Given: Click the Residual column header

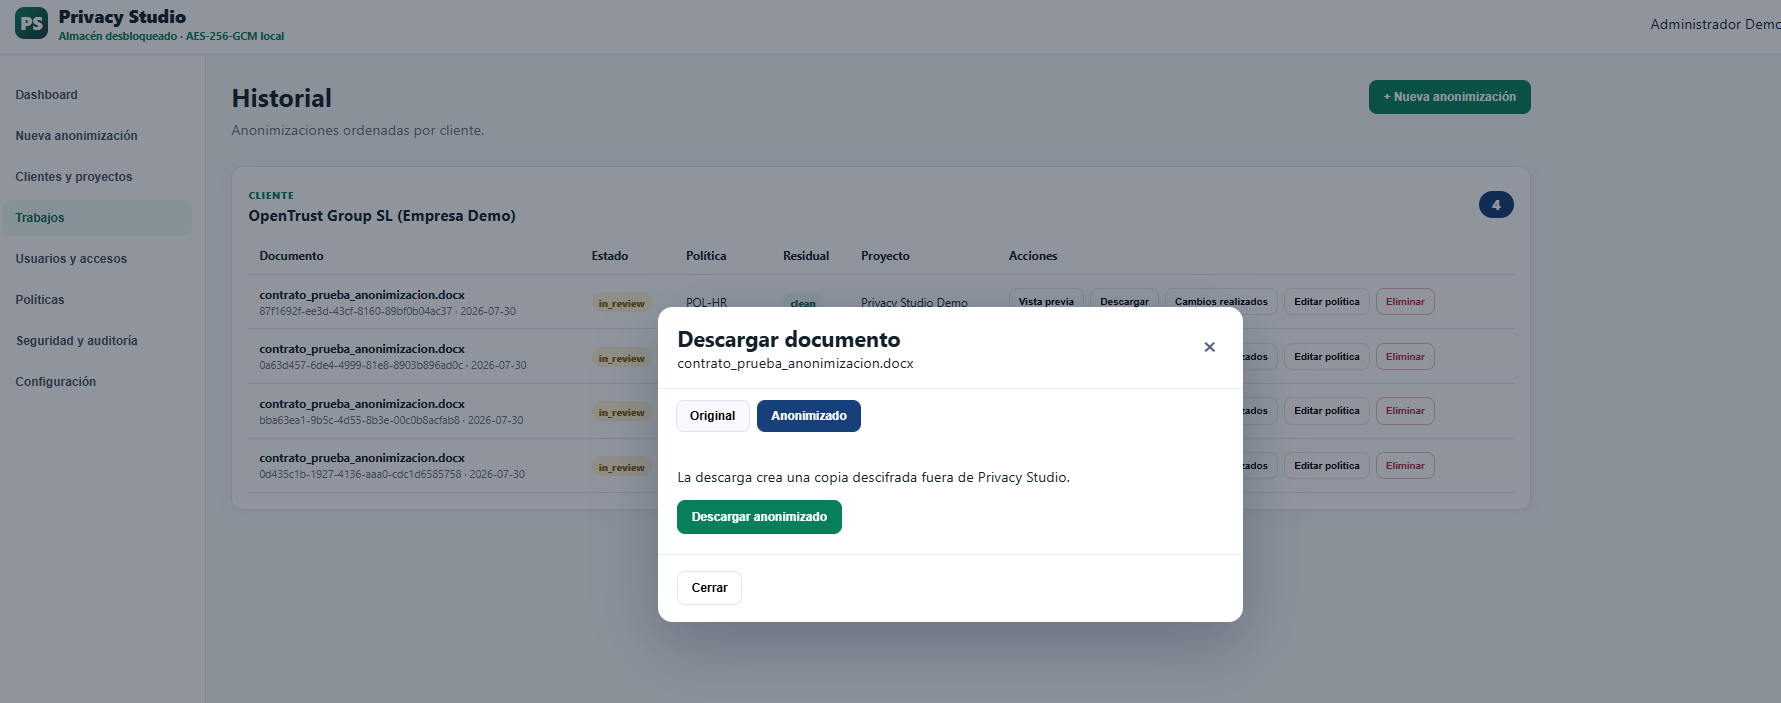Looking at the screenshot, I should [x=806, y=256].
